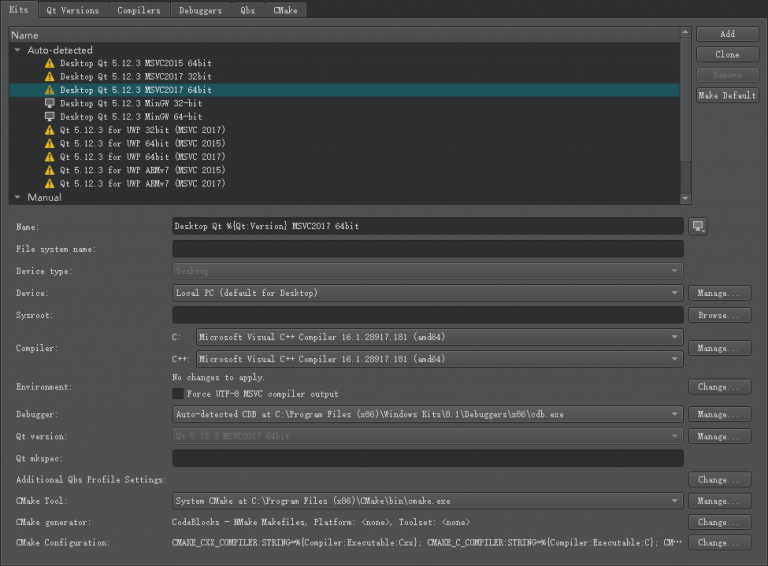
Task: Click monitor icon beside MinGW 64-bit kit
Action: coord(49,117)
